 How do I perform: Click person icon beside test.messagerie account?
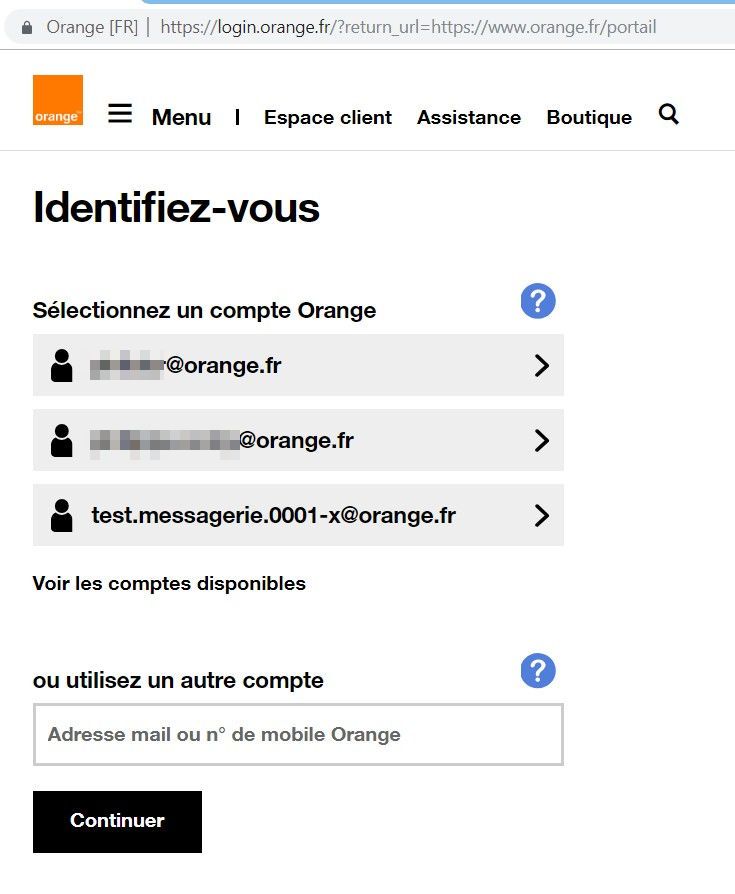point(62,516)
